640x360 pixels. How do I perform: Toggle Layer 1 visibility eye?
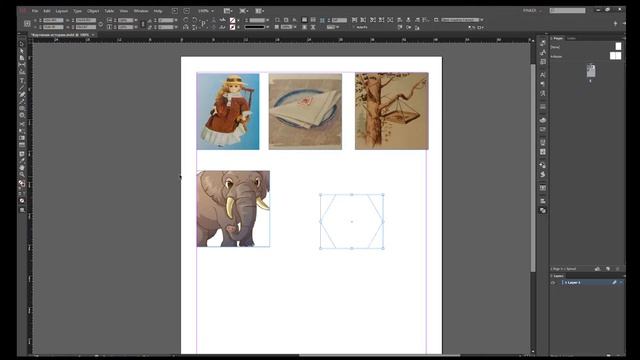point(553,282)
